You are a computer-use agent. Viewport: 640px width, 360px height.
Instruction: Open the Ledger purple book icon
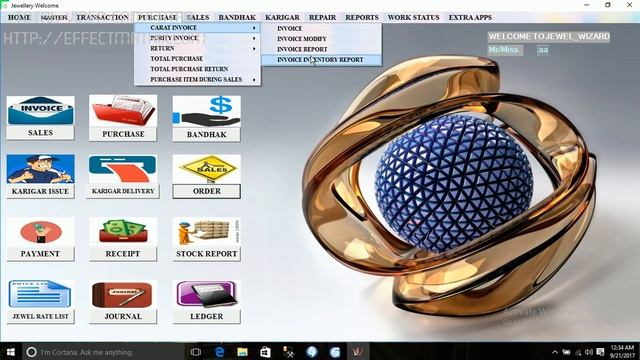[207, 294]
